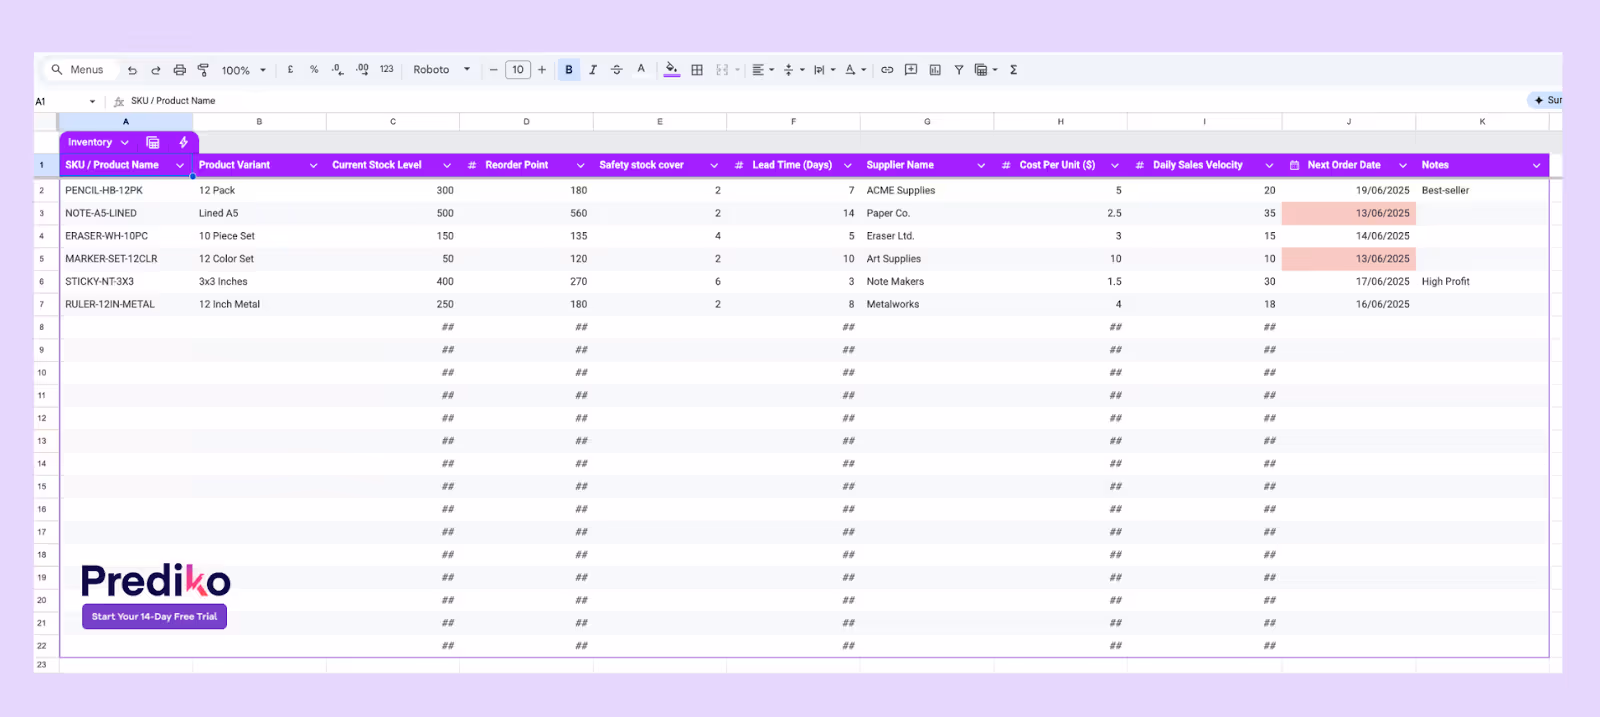The height and width of the screenshot is (717, 1600).
Task: Open Next Order Date column dropdown
Action: click(1403, 166)
